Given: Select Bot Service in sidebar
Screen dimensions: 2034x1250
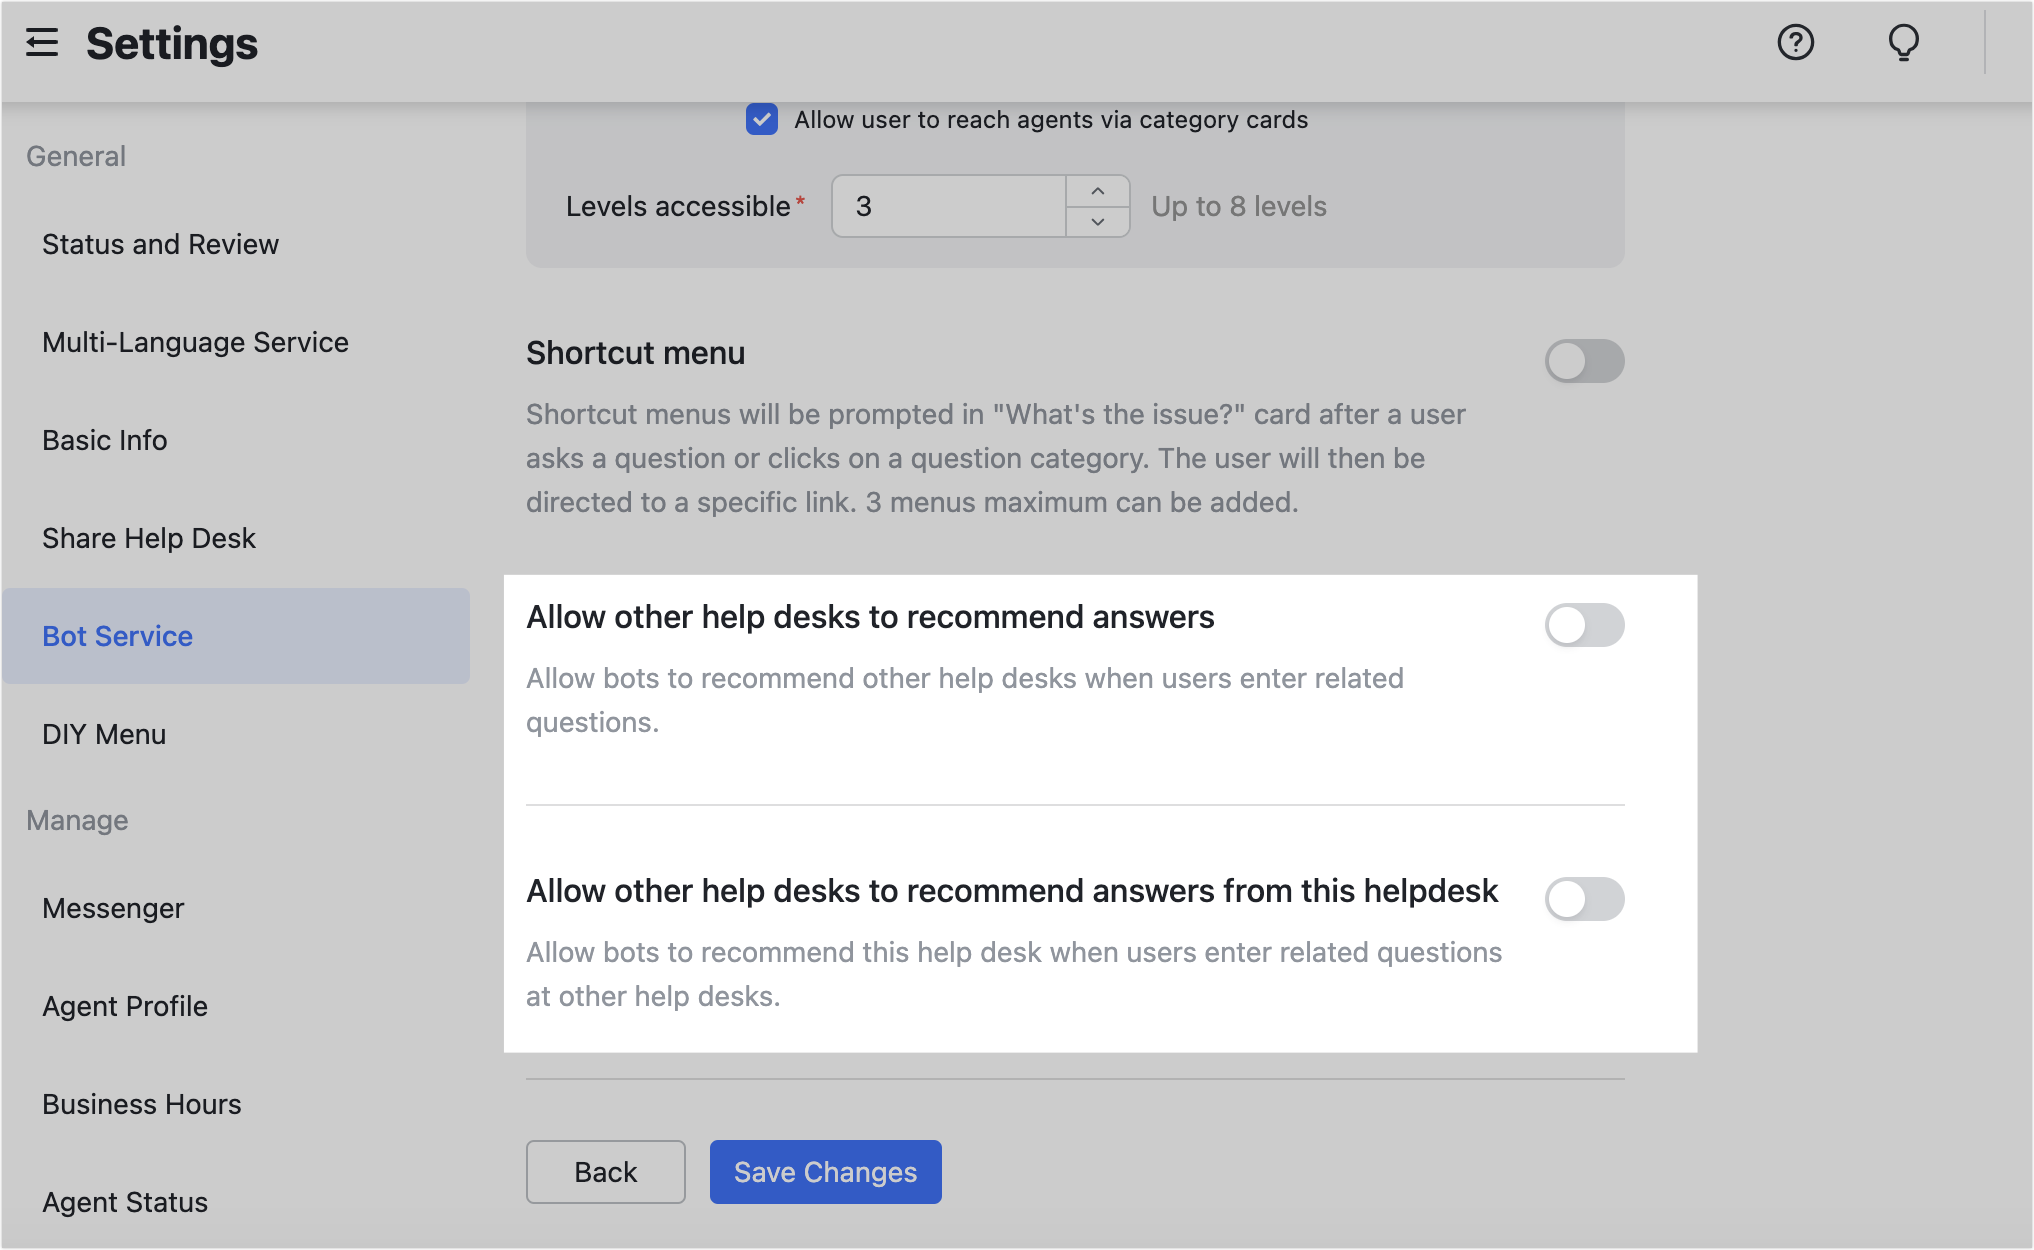Looking at the screenshot, I should [236, 636].
